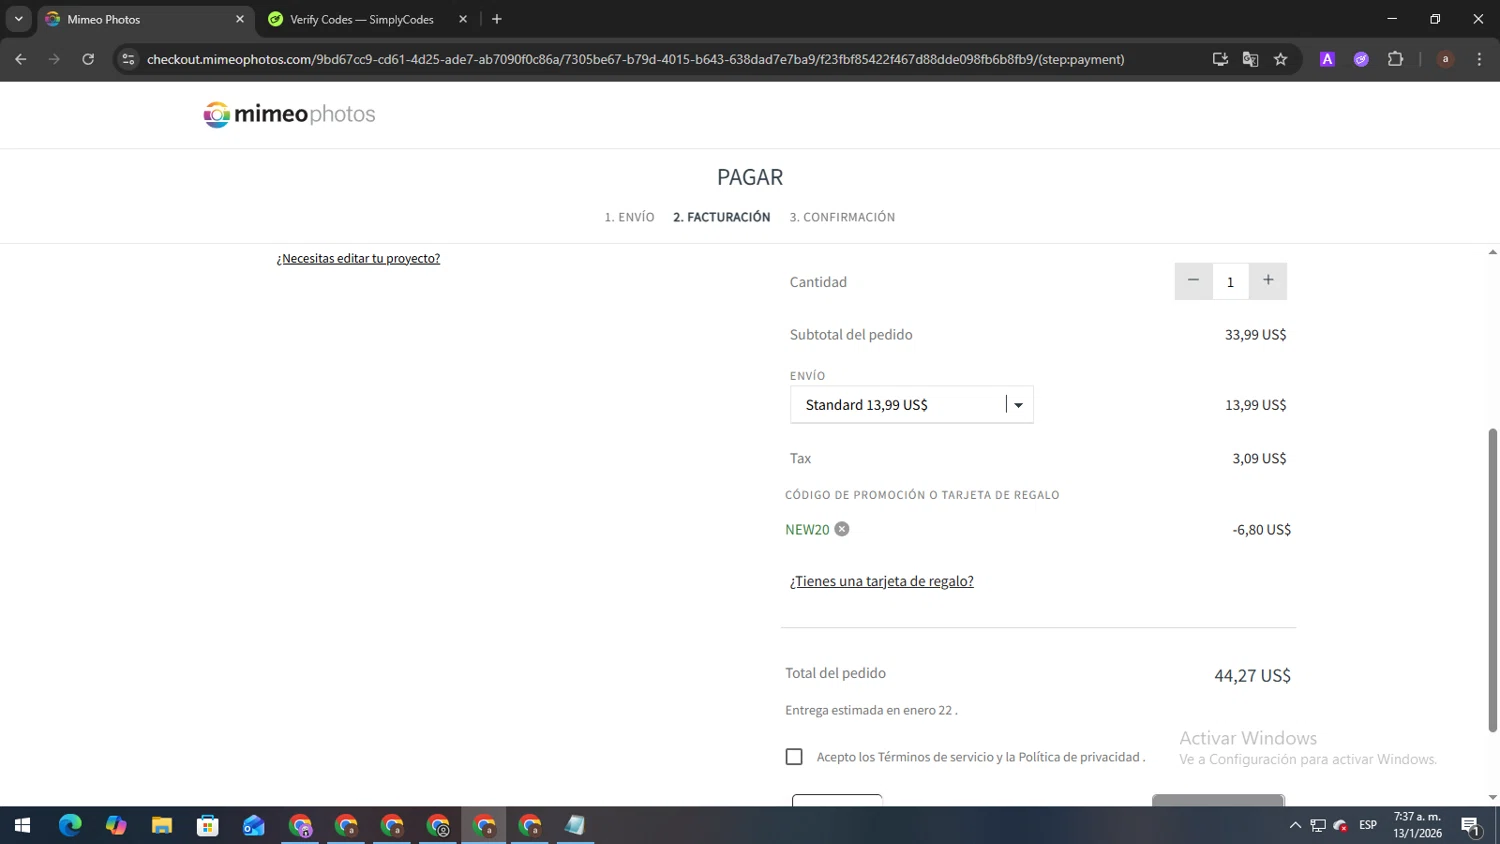
Task: Go to the 1. ENVÍO step
Action: [629, 217]
